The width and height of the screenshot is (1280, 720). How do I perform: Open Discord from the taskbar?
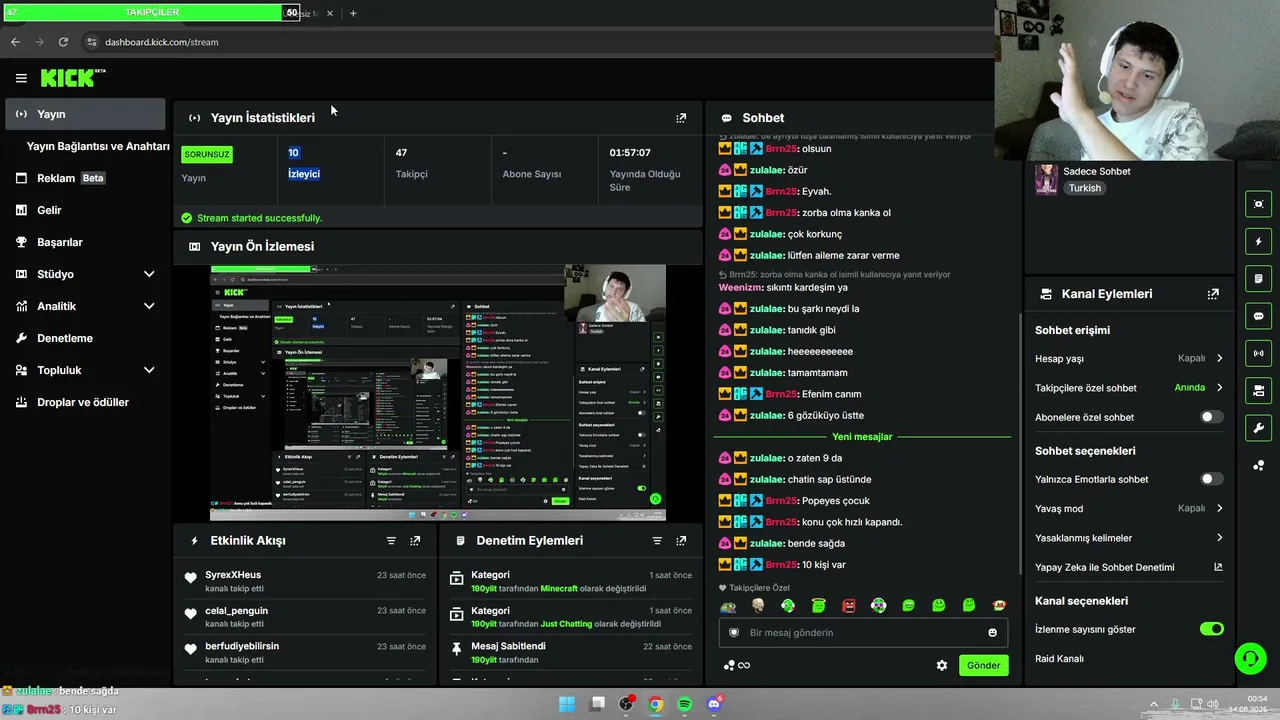click(714, 704)
